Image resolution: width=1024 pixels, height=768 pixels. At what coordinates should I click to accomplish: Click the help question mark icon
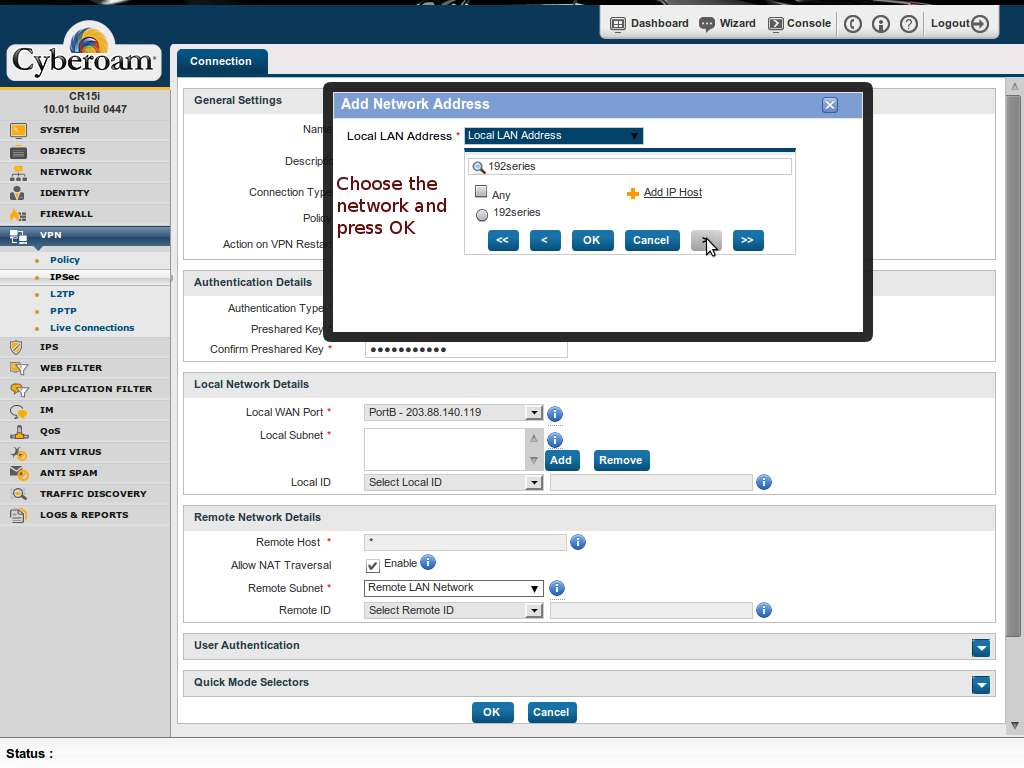pos(908,24)
